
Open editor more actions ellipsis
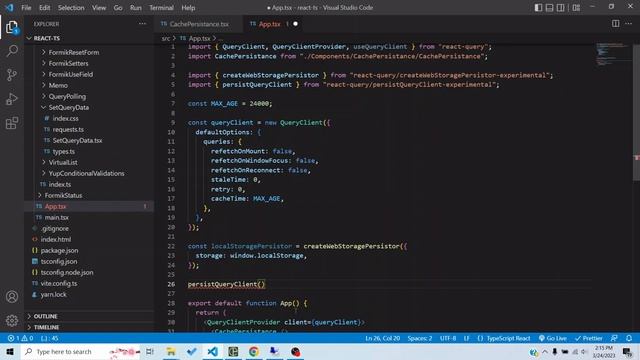pyautogui.click(x=629, y=24)
